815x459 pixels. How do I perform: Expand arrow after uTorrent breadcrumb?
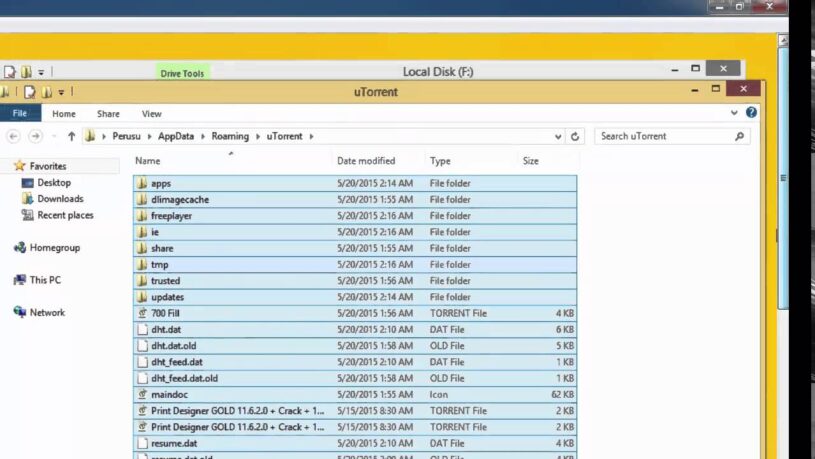pyautogui.click(x=311, y=136)
